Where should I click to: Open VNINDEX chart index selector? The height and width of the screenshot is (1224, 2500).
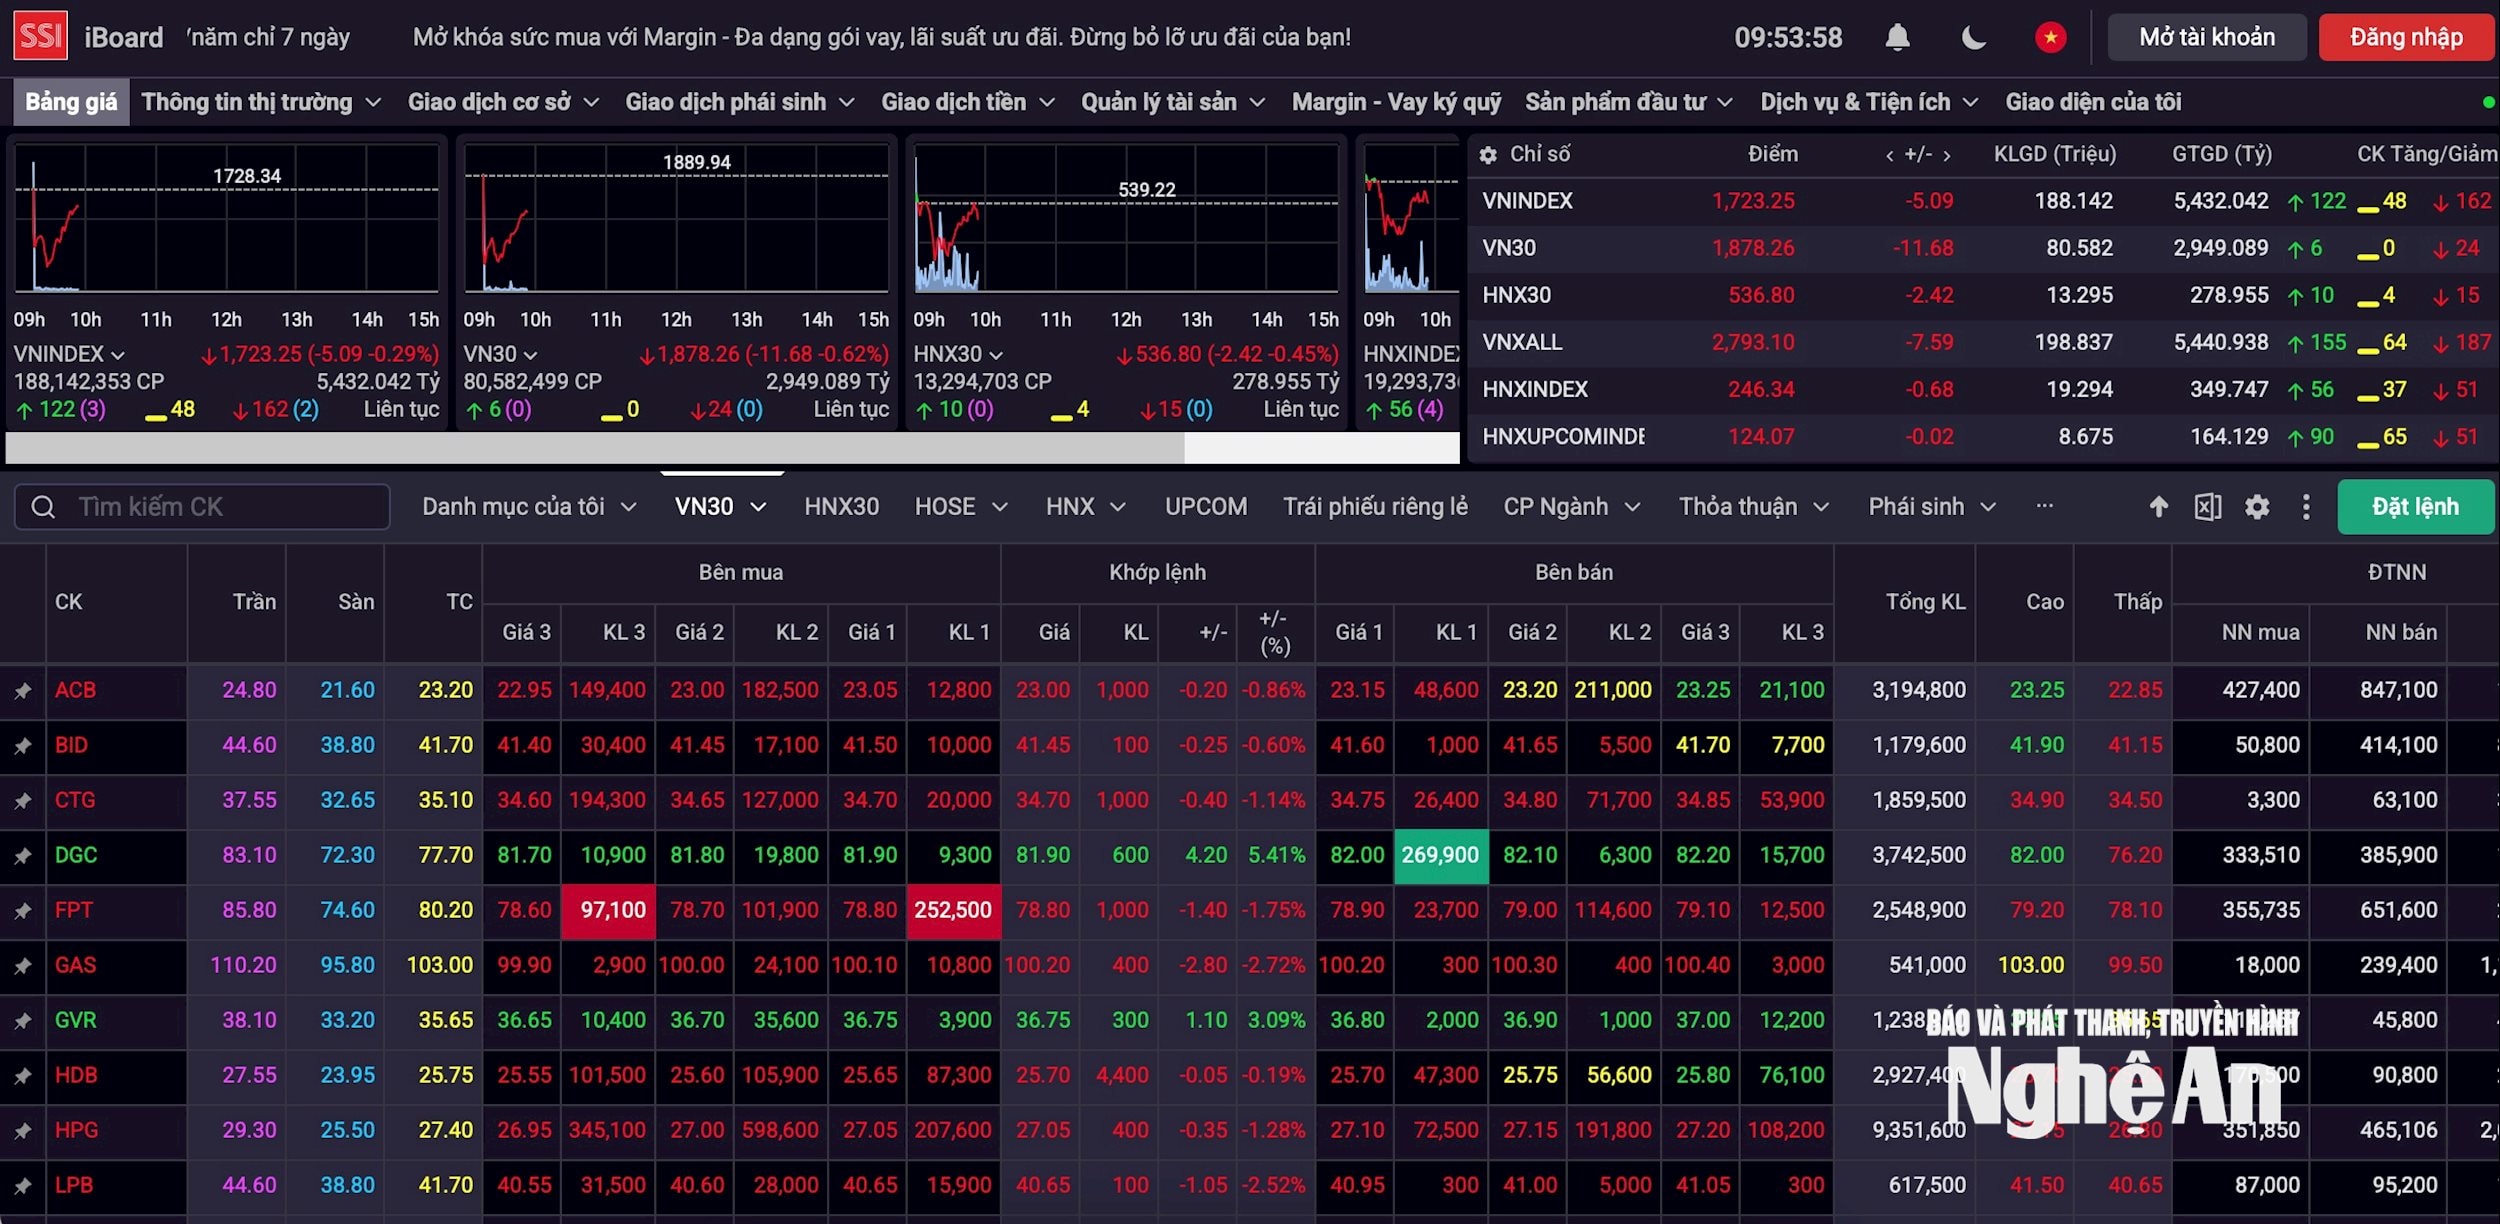point(69,354)
